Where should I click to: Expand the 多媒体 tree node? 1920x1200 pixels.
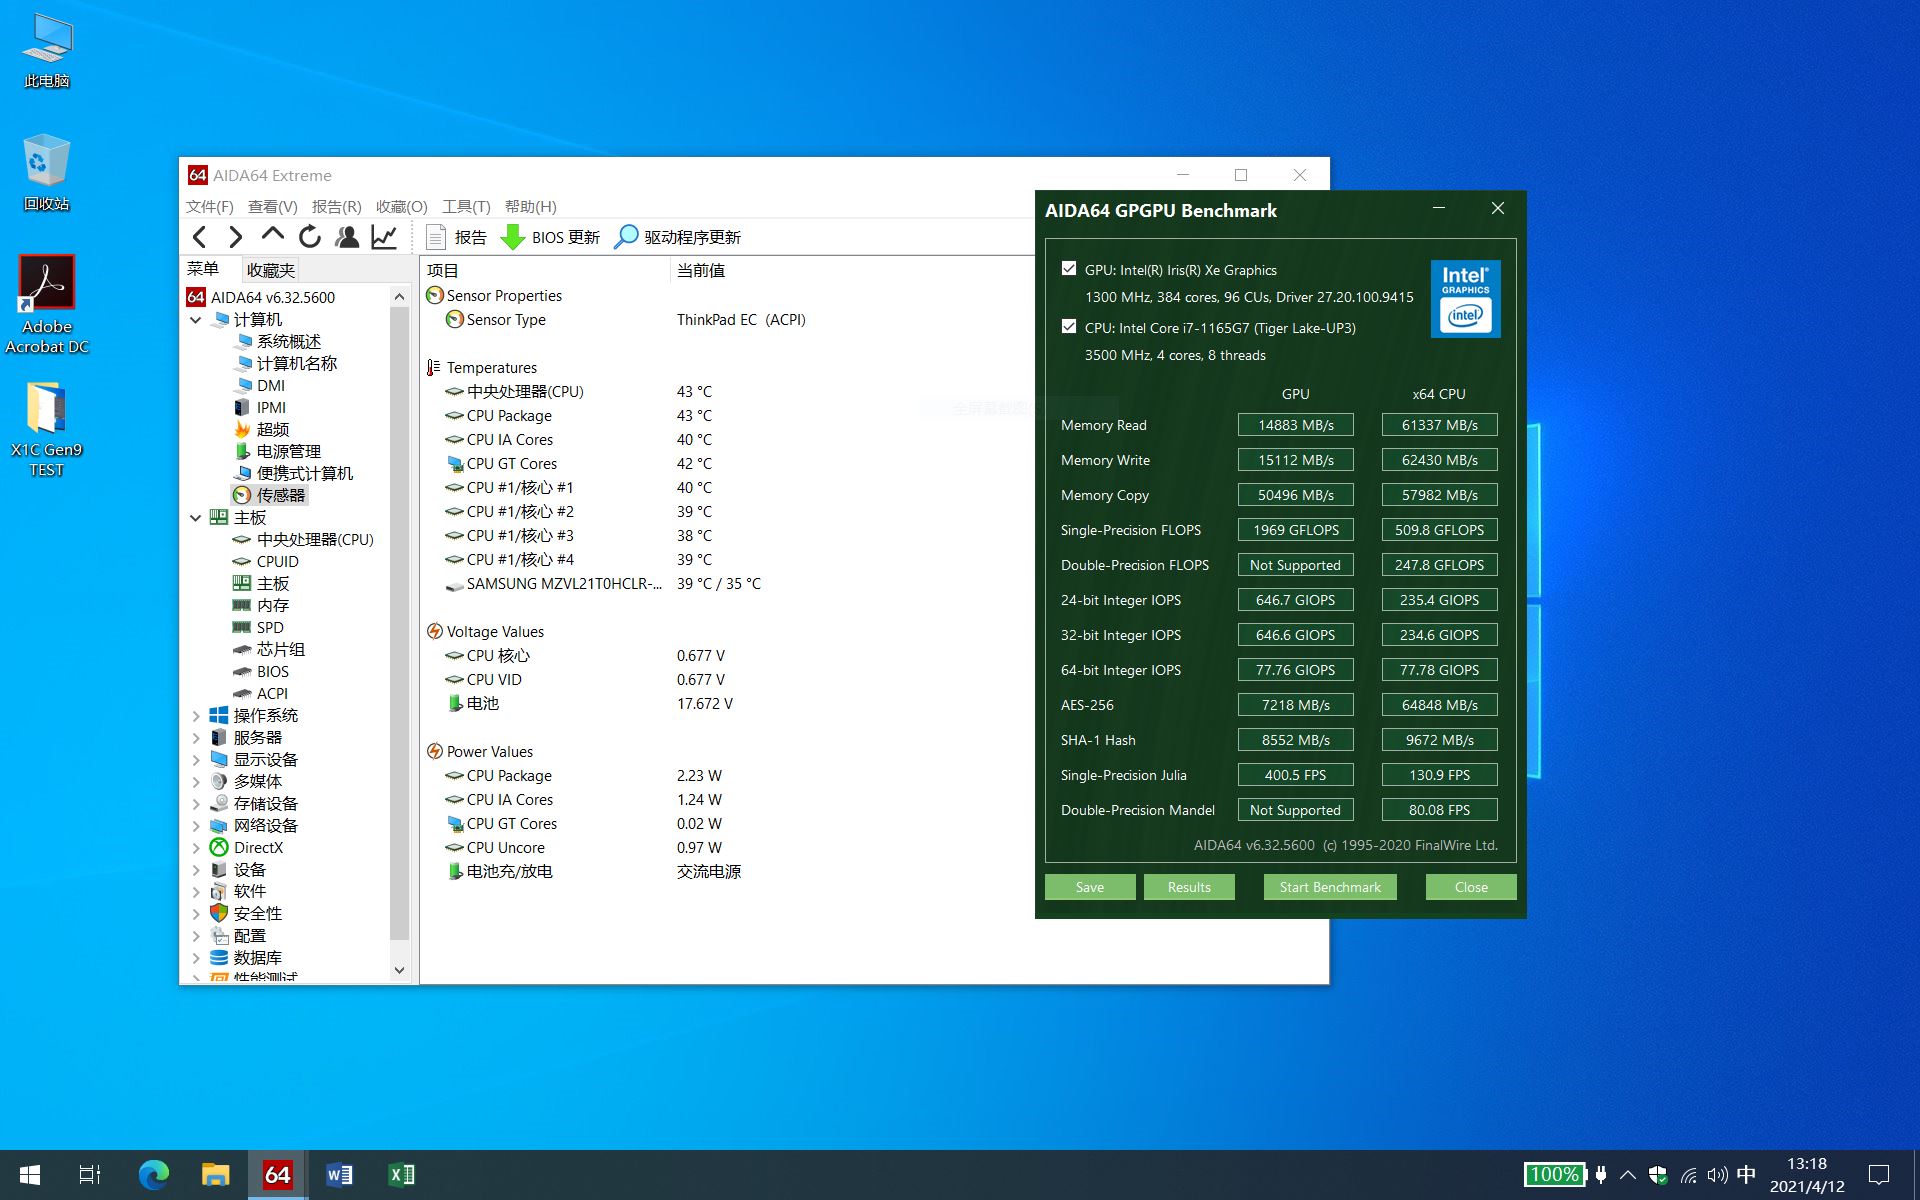pyautogui.click(x=196, y=782)
